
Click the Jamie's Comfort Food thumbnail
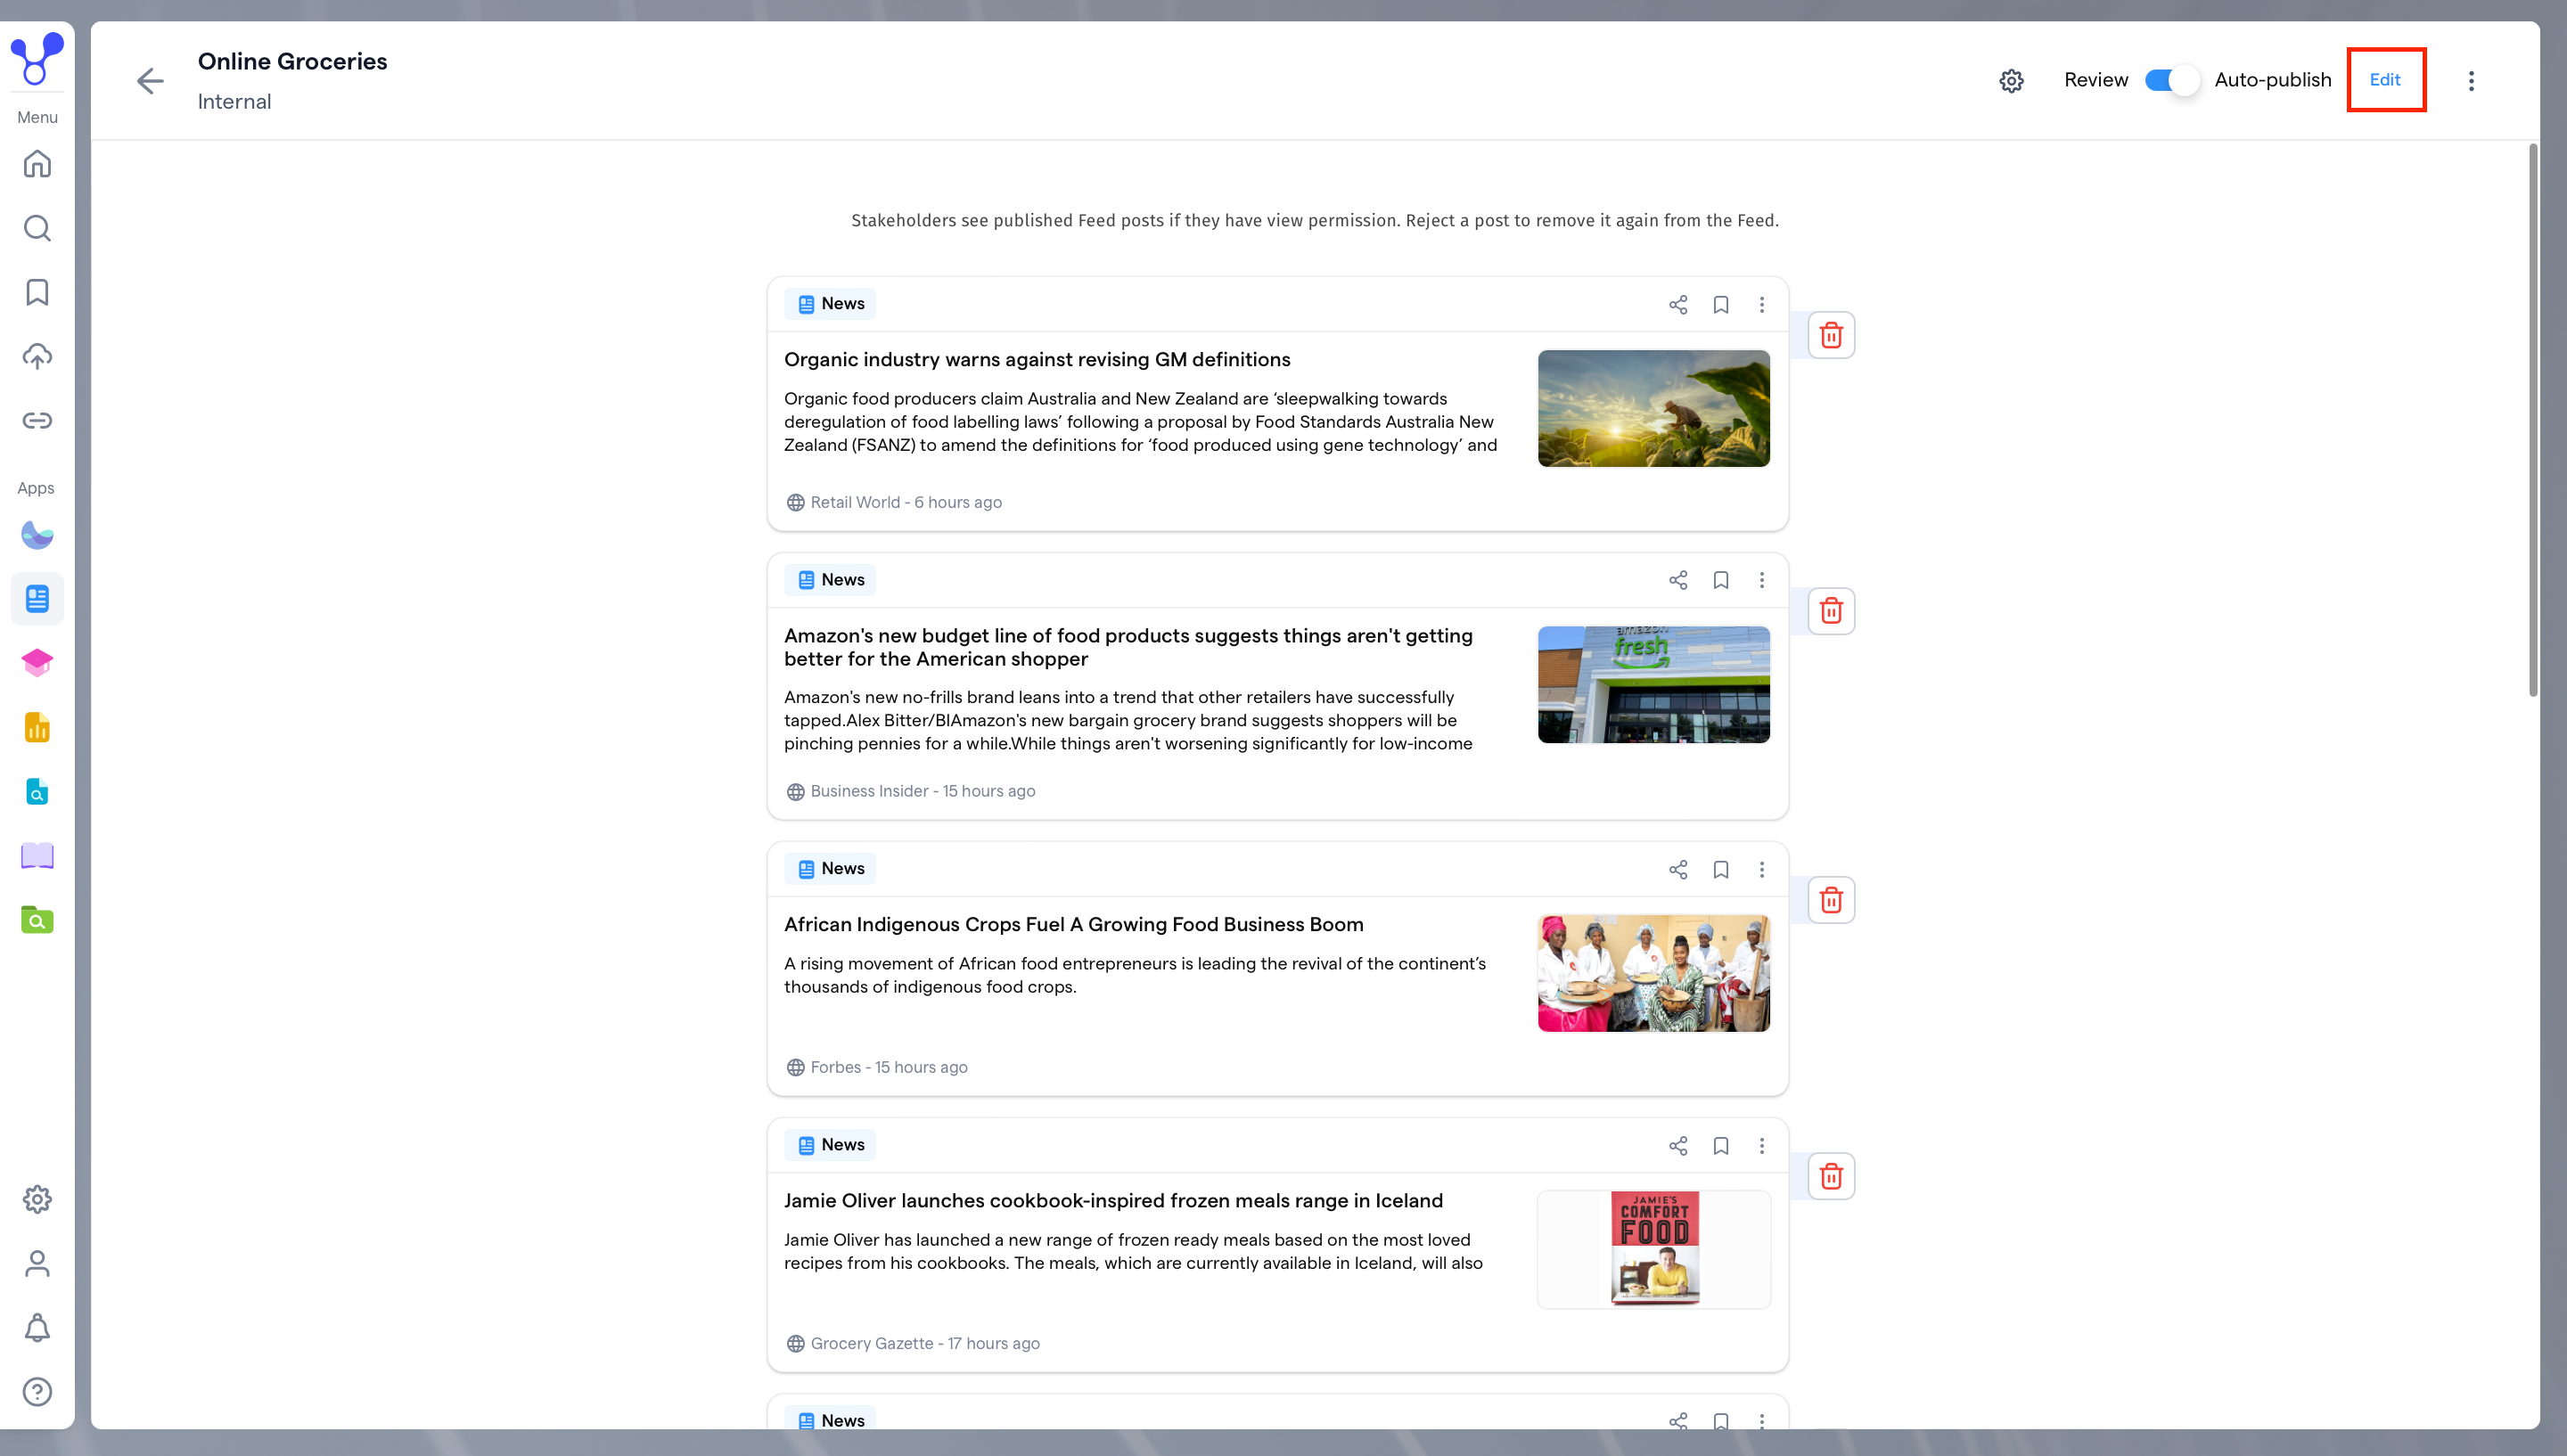pyautogui.click(x=1653, y=1249)
